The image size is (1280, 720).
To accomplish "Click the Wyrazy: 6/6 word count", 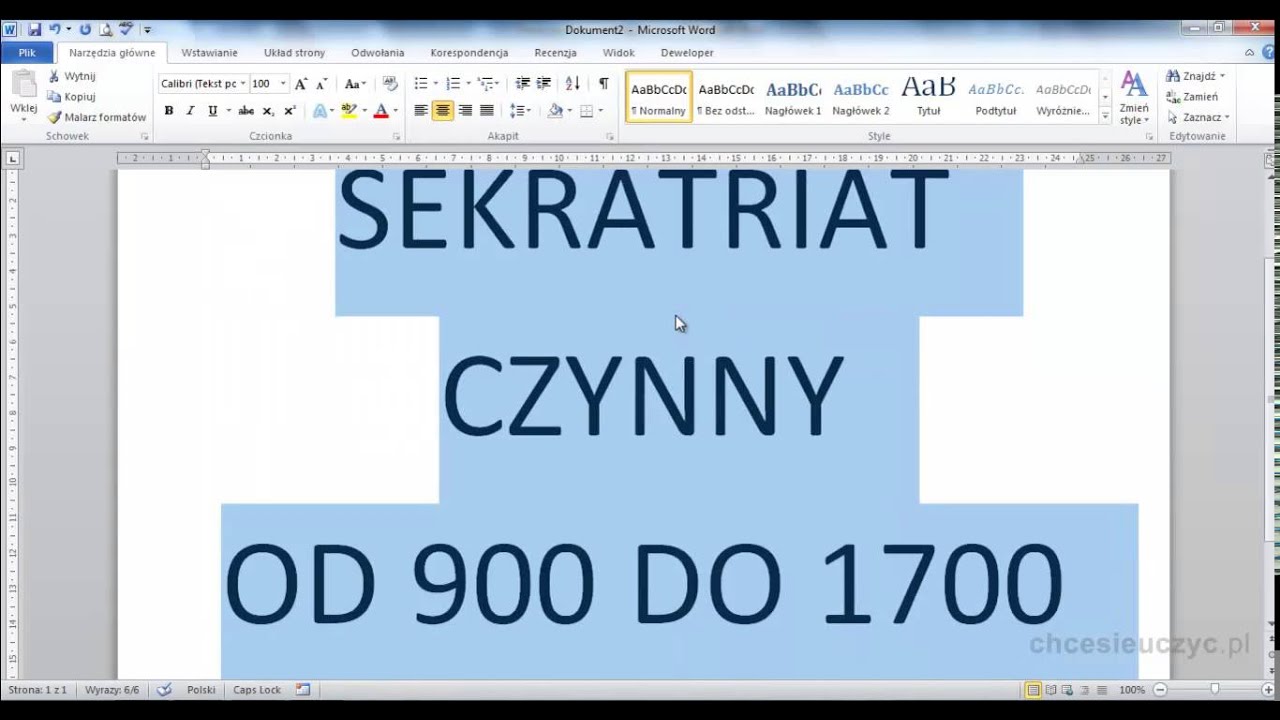I will pos(112,690).
